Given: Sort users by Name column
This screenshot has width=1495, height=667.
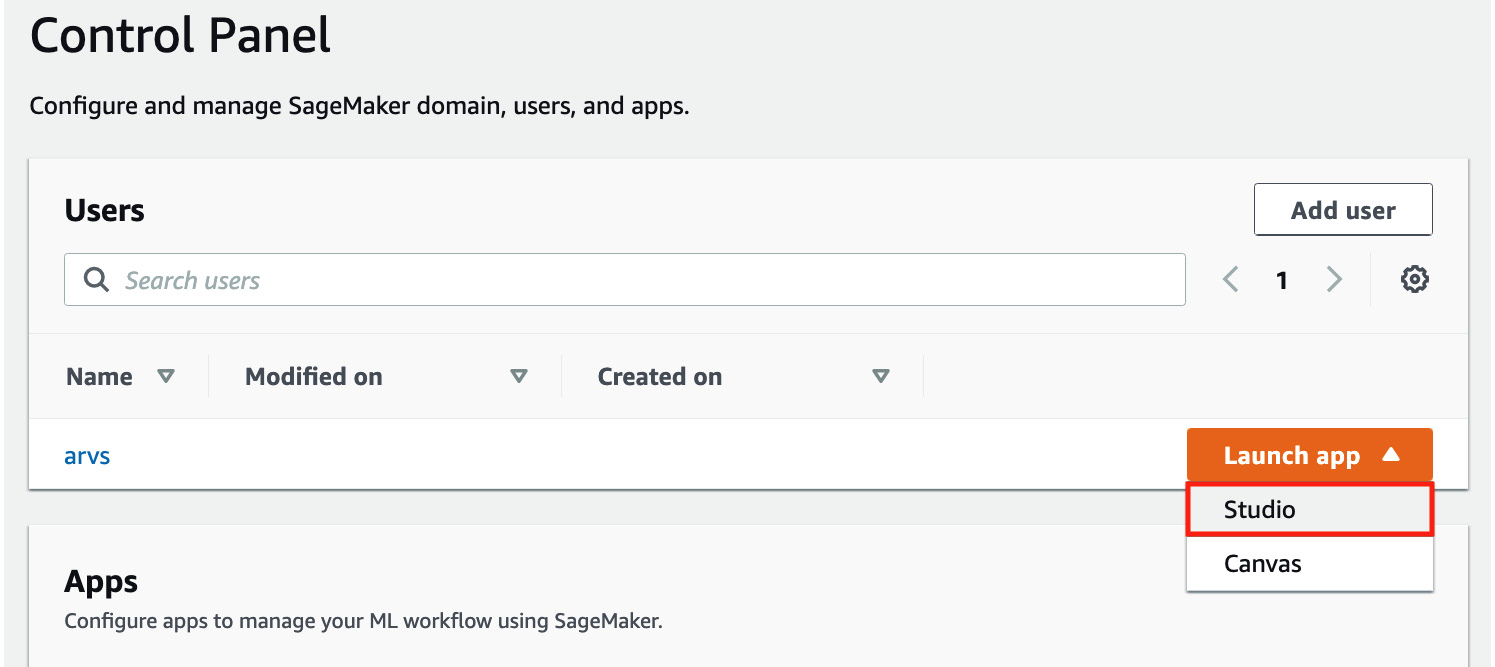Looking at the screenshot, I should click(x=166, y=376).
